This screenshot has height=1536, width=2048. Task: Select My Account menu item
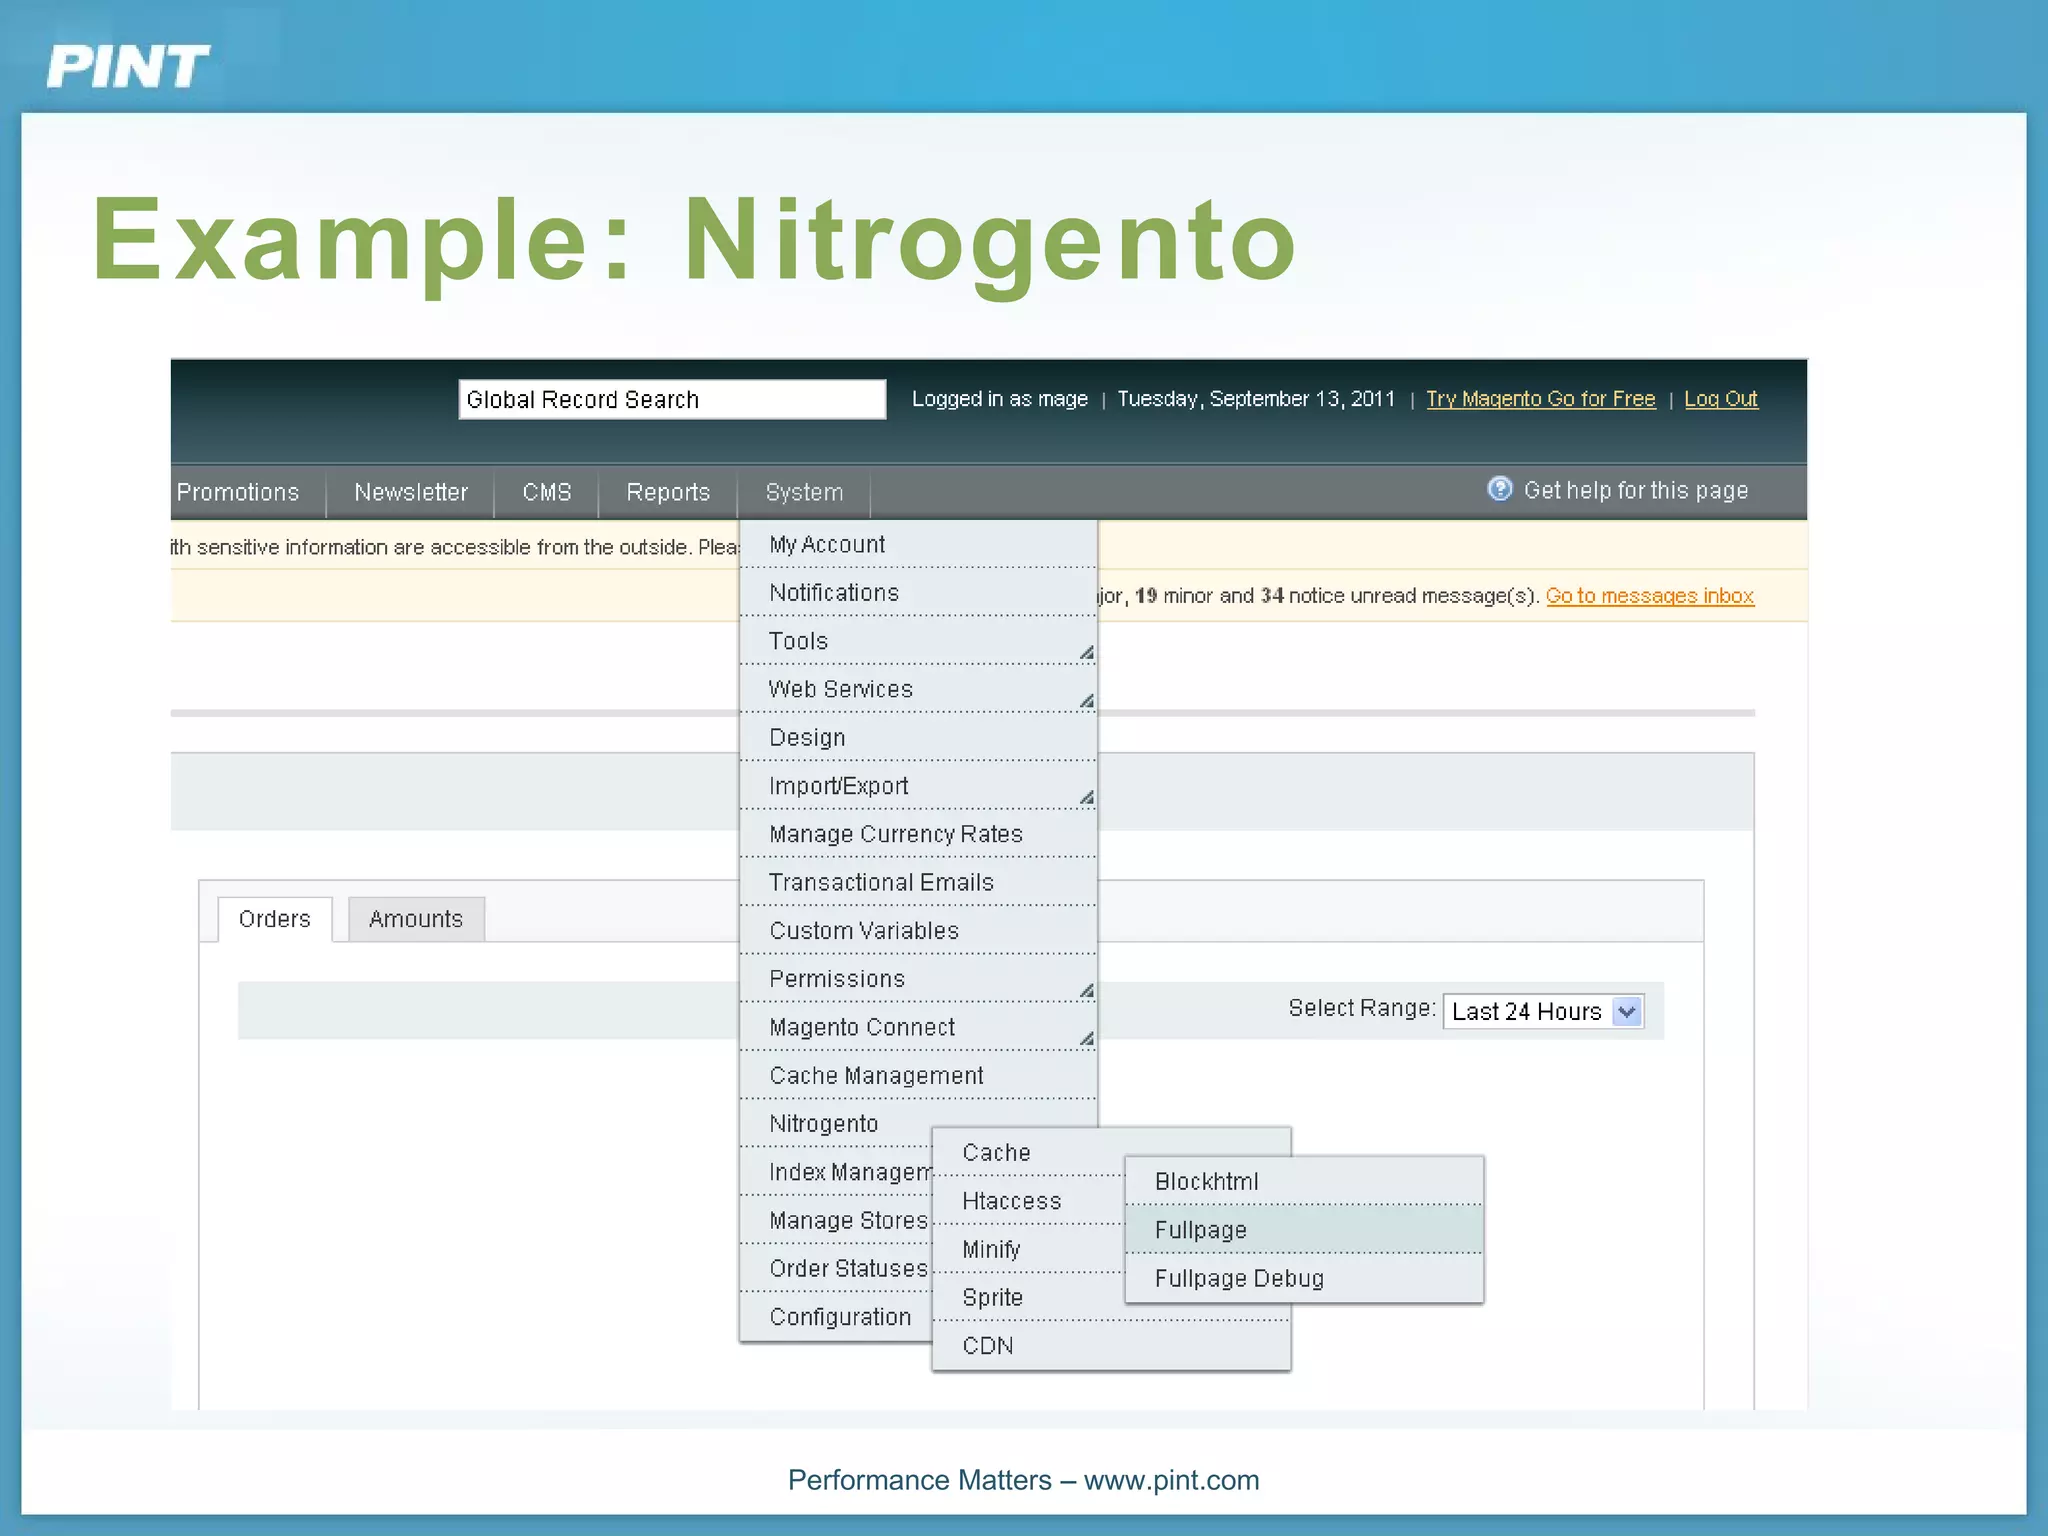[x=918, y=545]
